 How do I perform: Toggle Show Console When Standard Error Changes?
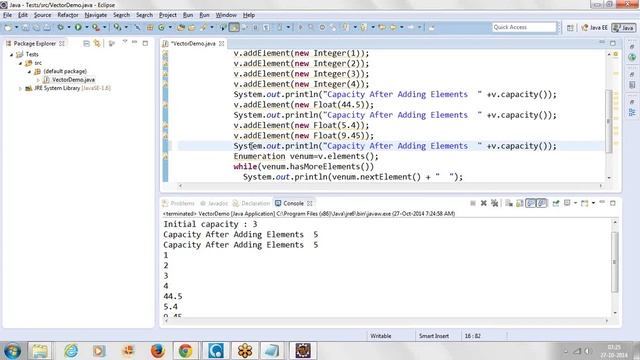tap(542, 203)
